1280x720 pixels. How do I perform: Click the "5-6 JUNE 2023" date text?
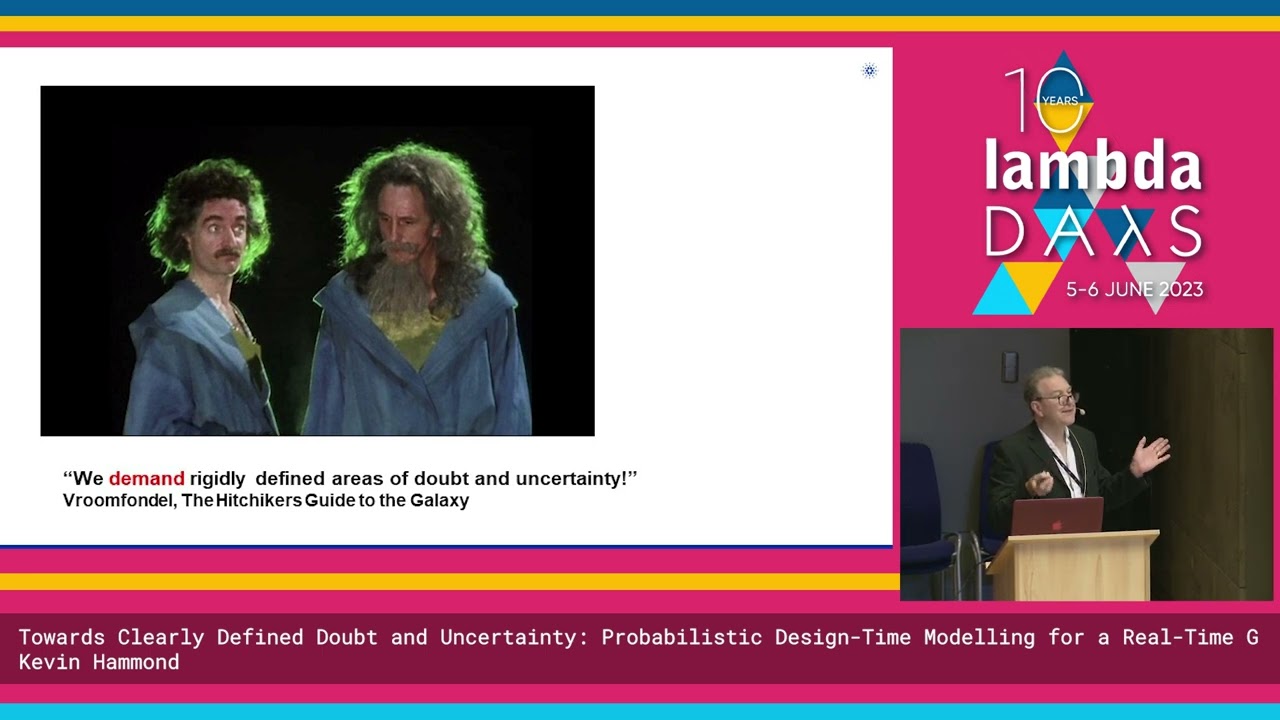1134,290
